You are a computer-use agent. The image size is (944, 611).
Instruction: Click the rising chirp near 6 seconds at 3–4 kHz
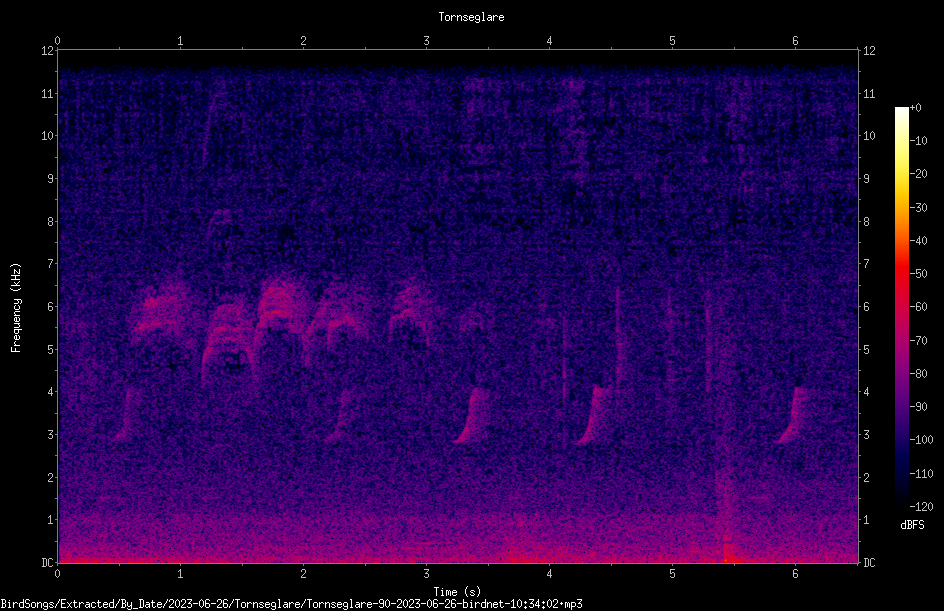(794, 415)
